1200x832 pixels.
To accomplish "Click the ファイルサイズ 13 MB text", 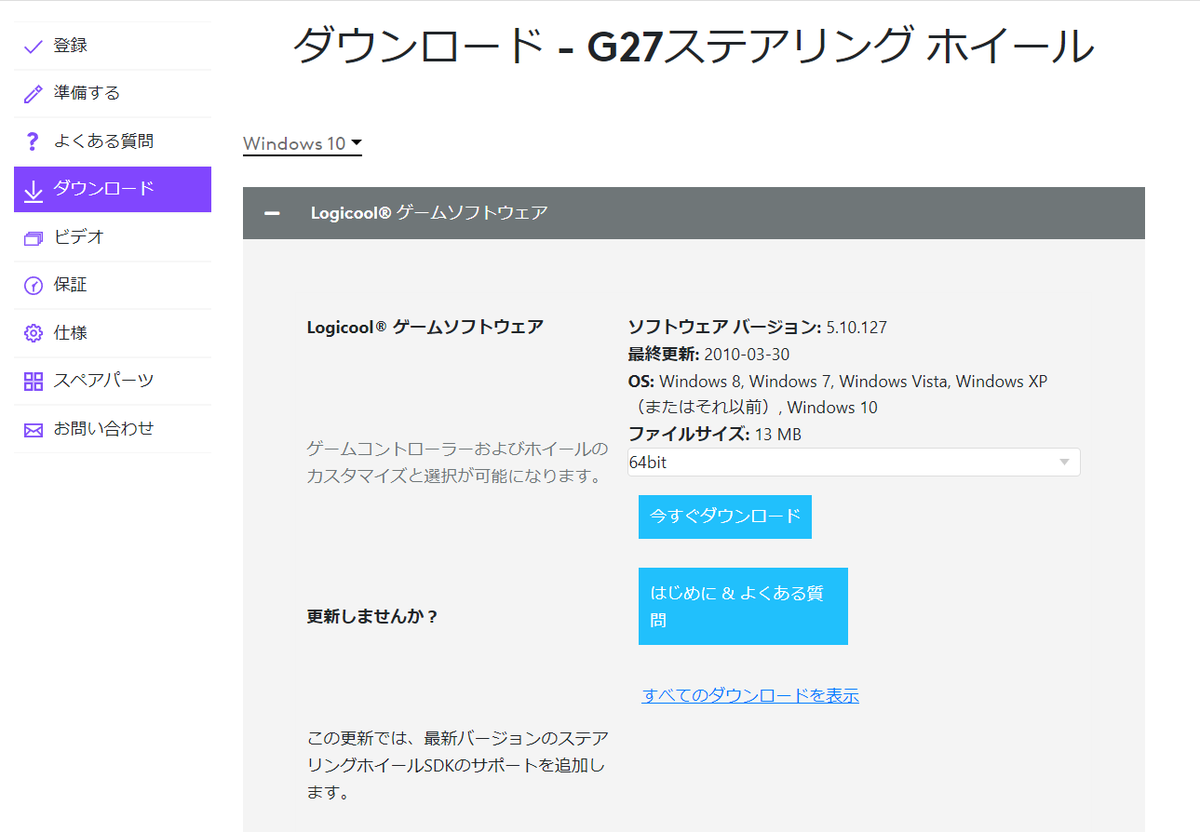I will pos(714,434).
